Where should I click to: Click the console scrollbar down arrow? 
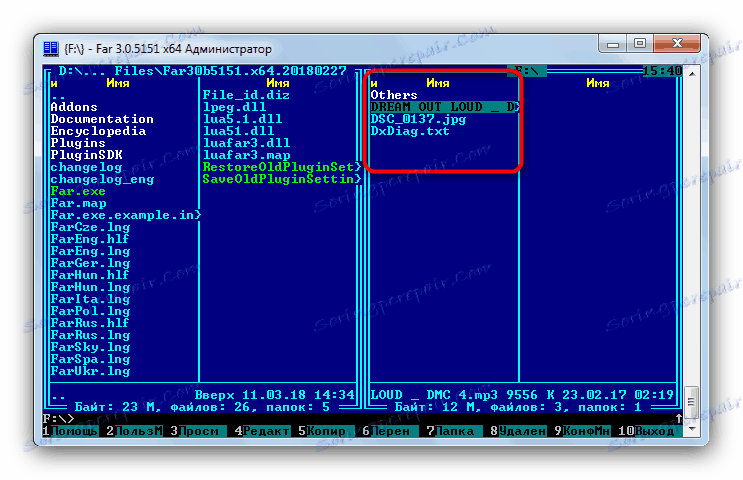[692, 429]
